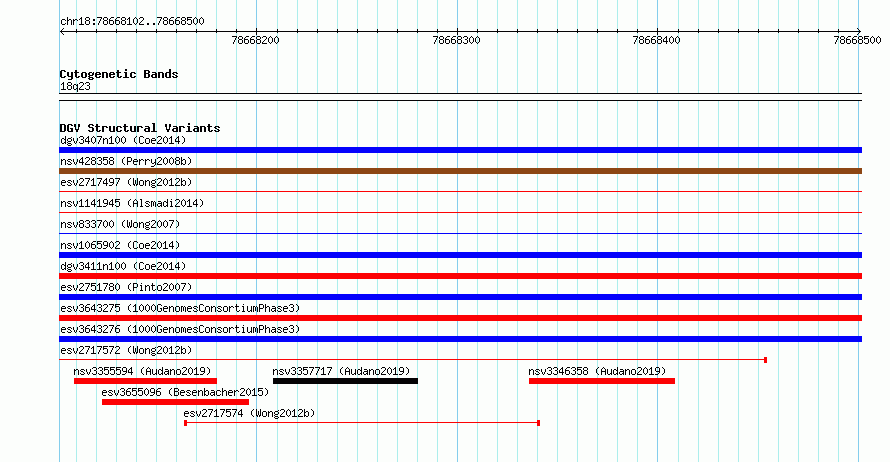
Task: Click ruler position 78668300
Action: coord(456,40)
